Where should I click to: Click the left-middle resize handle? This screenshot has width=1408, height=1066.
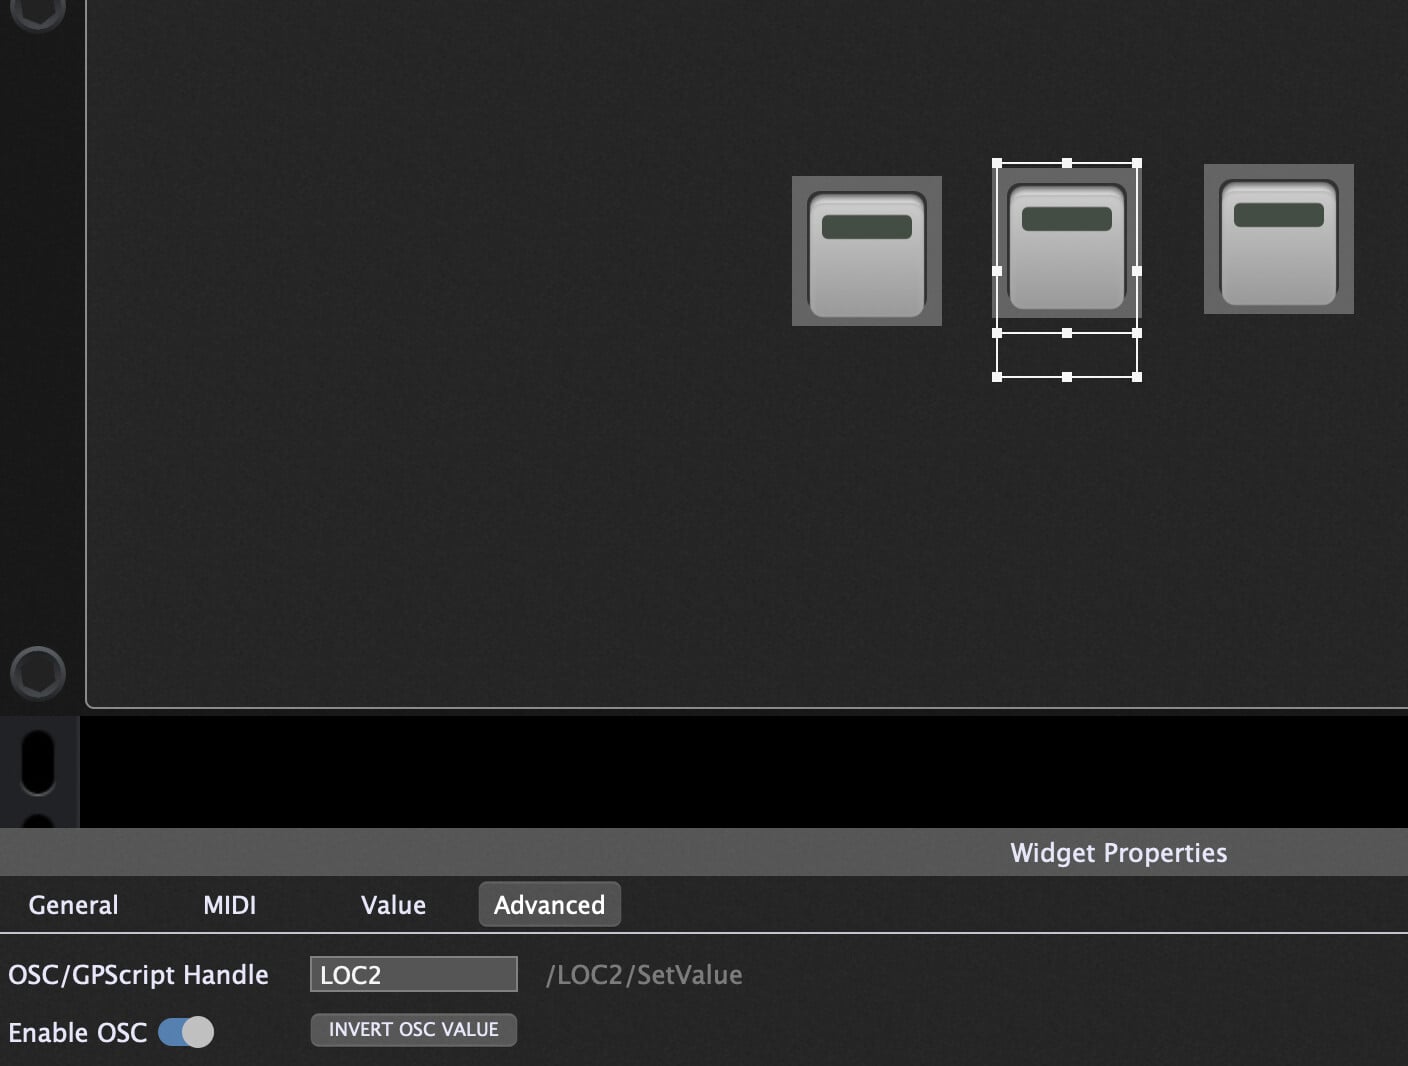point(997,271)
